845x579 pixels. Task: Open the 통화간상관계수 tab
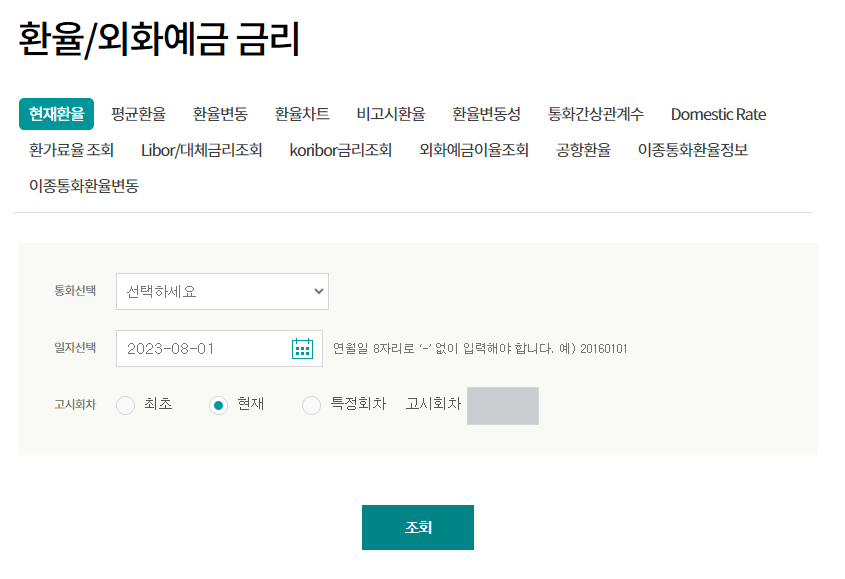[596, 114]
